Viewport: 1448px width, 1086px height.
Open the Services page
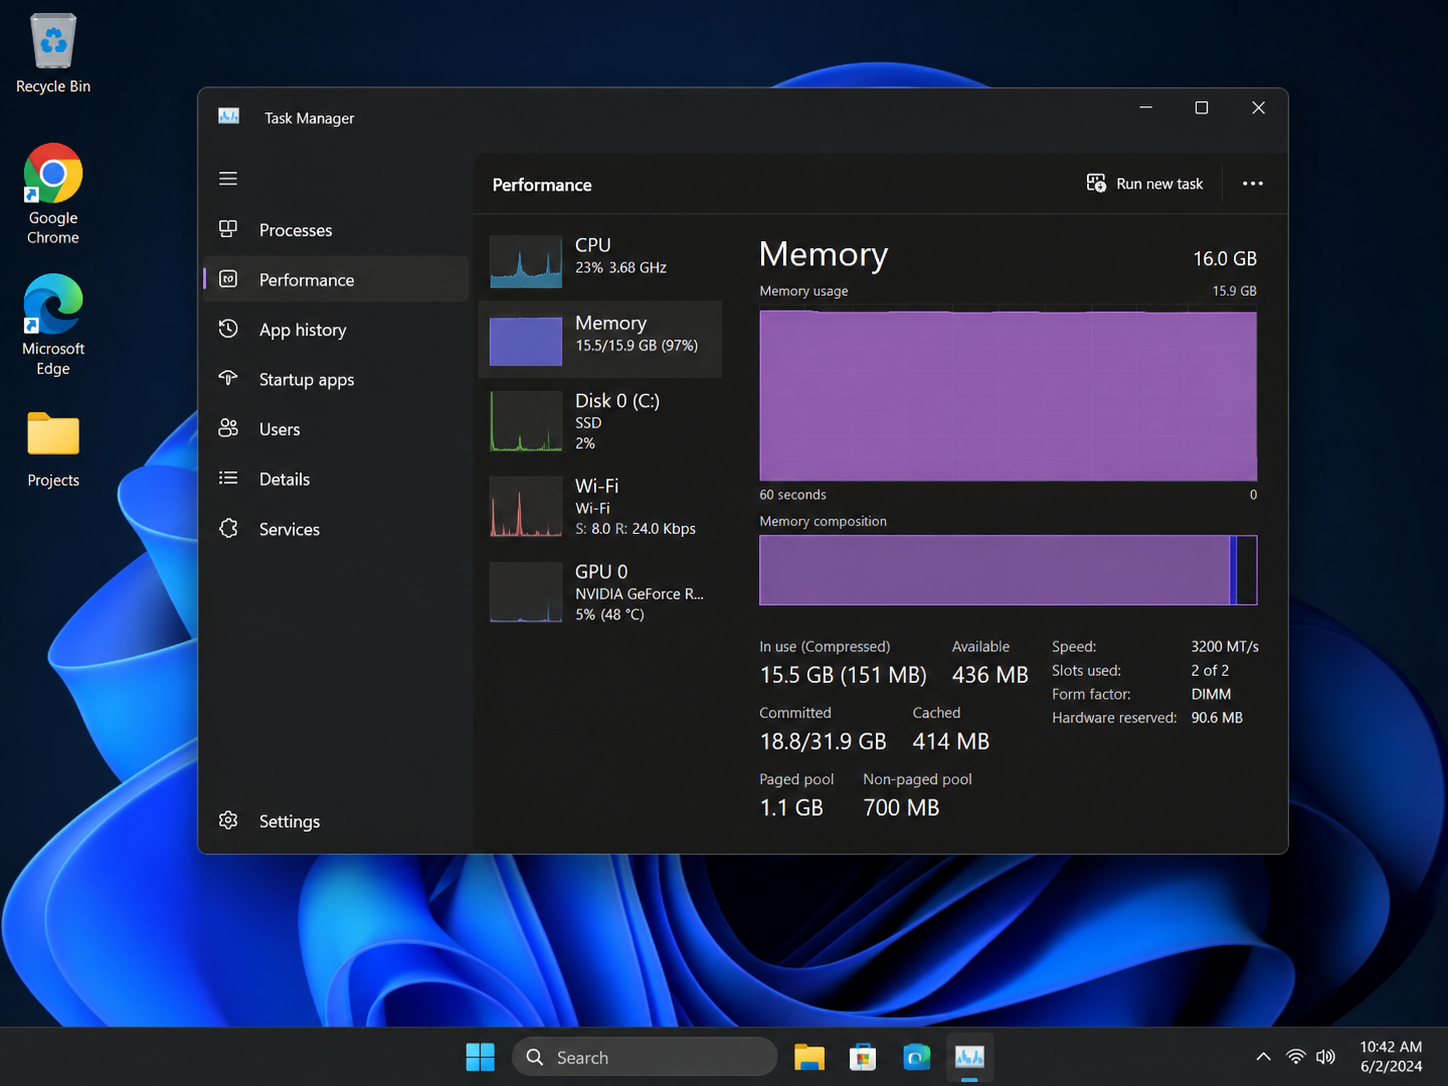click(336, 529)
